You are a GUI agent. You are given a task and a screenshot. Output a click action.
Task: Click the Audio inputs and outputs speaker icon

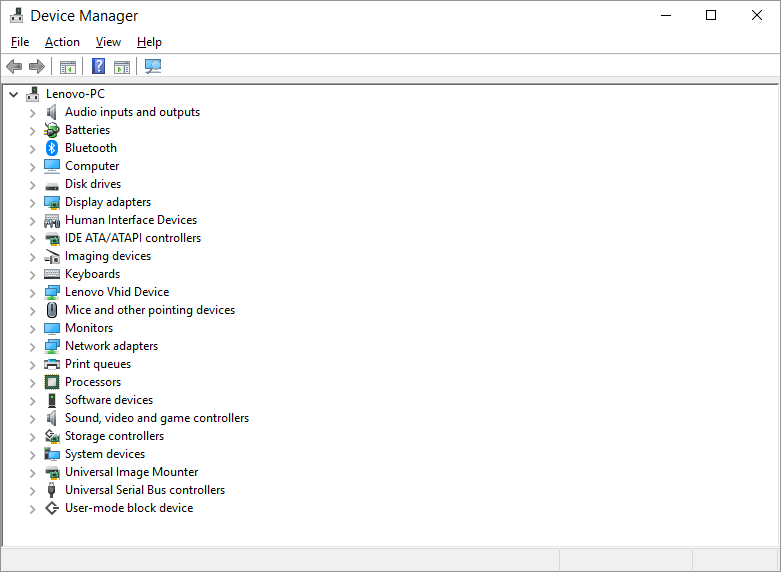[52, 112]
